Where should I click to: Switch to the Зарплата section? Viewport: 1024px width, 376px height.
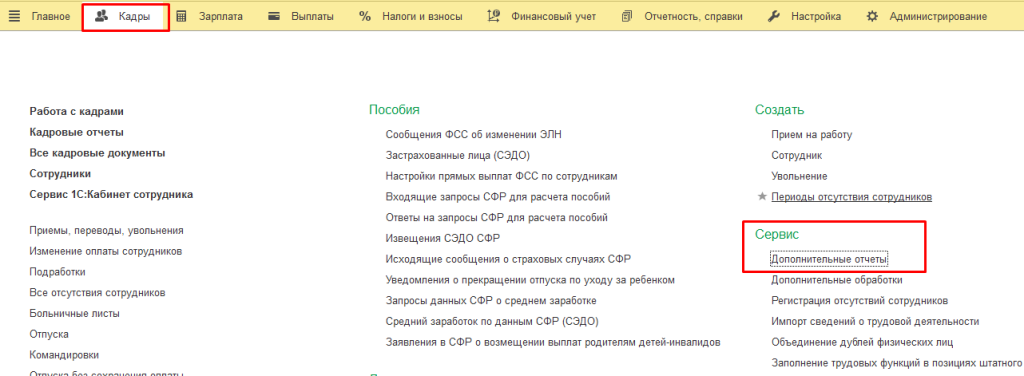point(221,16)
